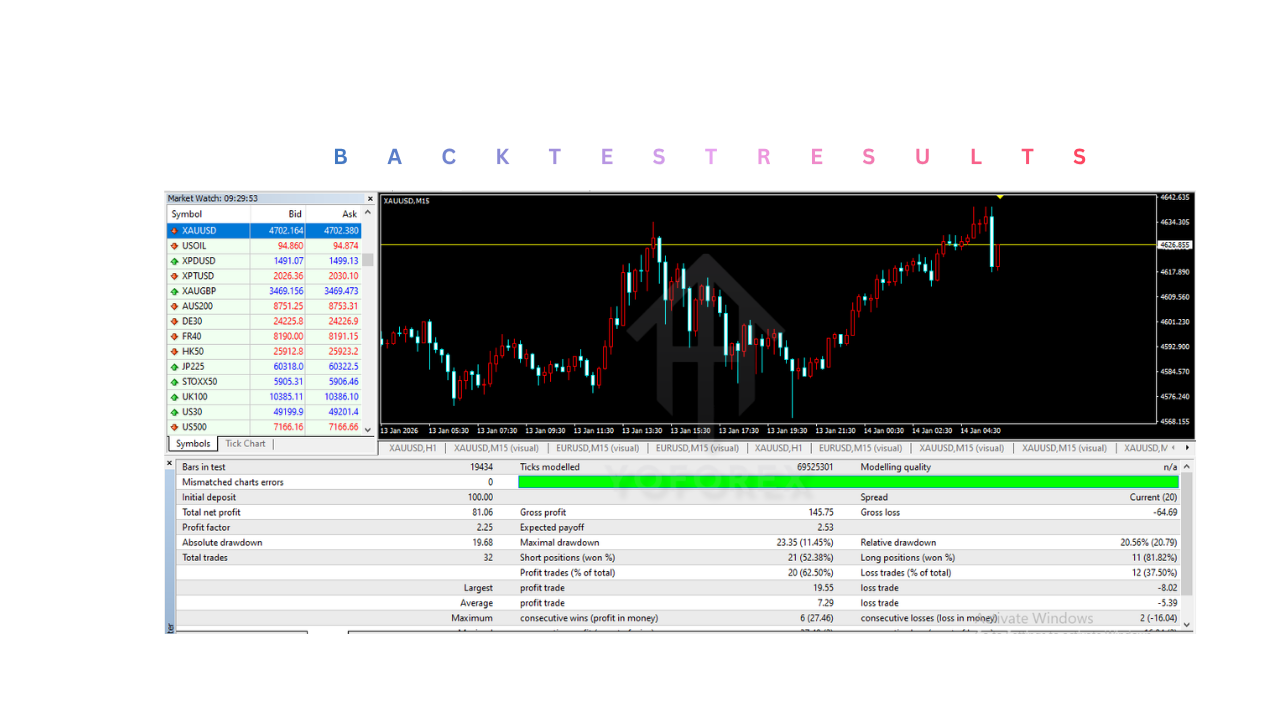Click the Market Watch scrollbar up arrow
The width and height of the screenshot is (1280, 720).
click(367, 212)
